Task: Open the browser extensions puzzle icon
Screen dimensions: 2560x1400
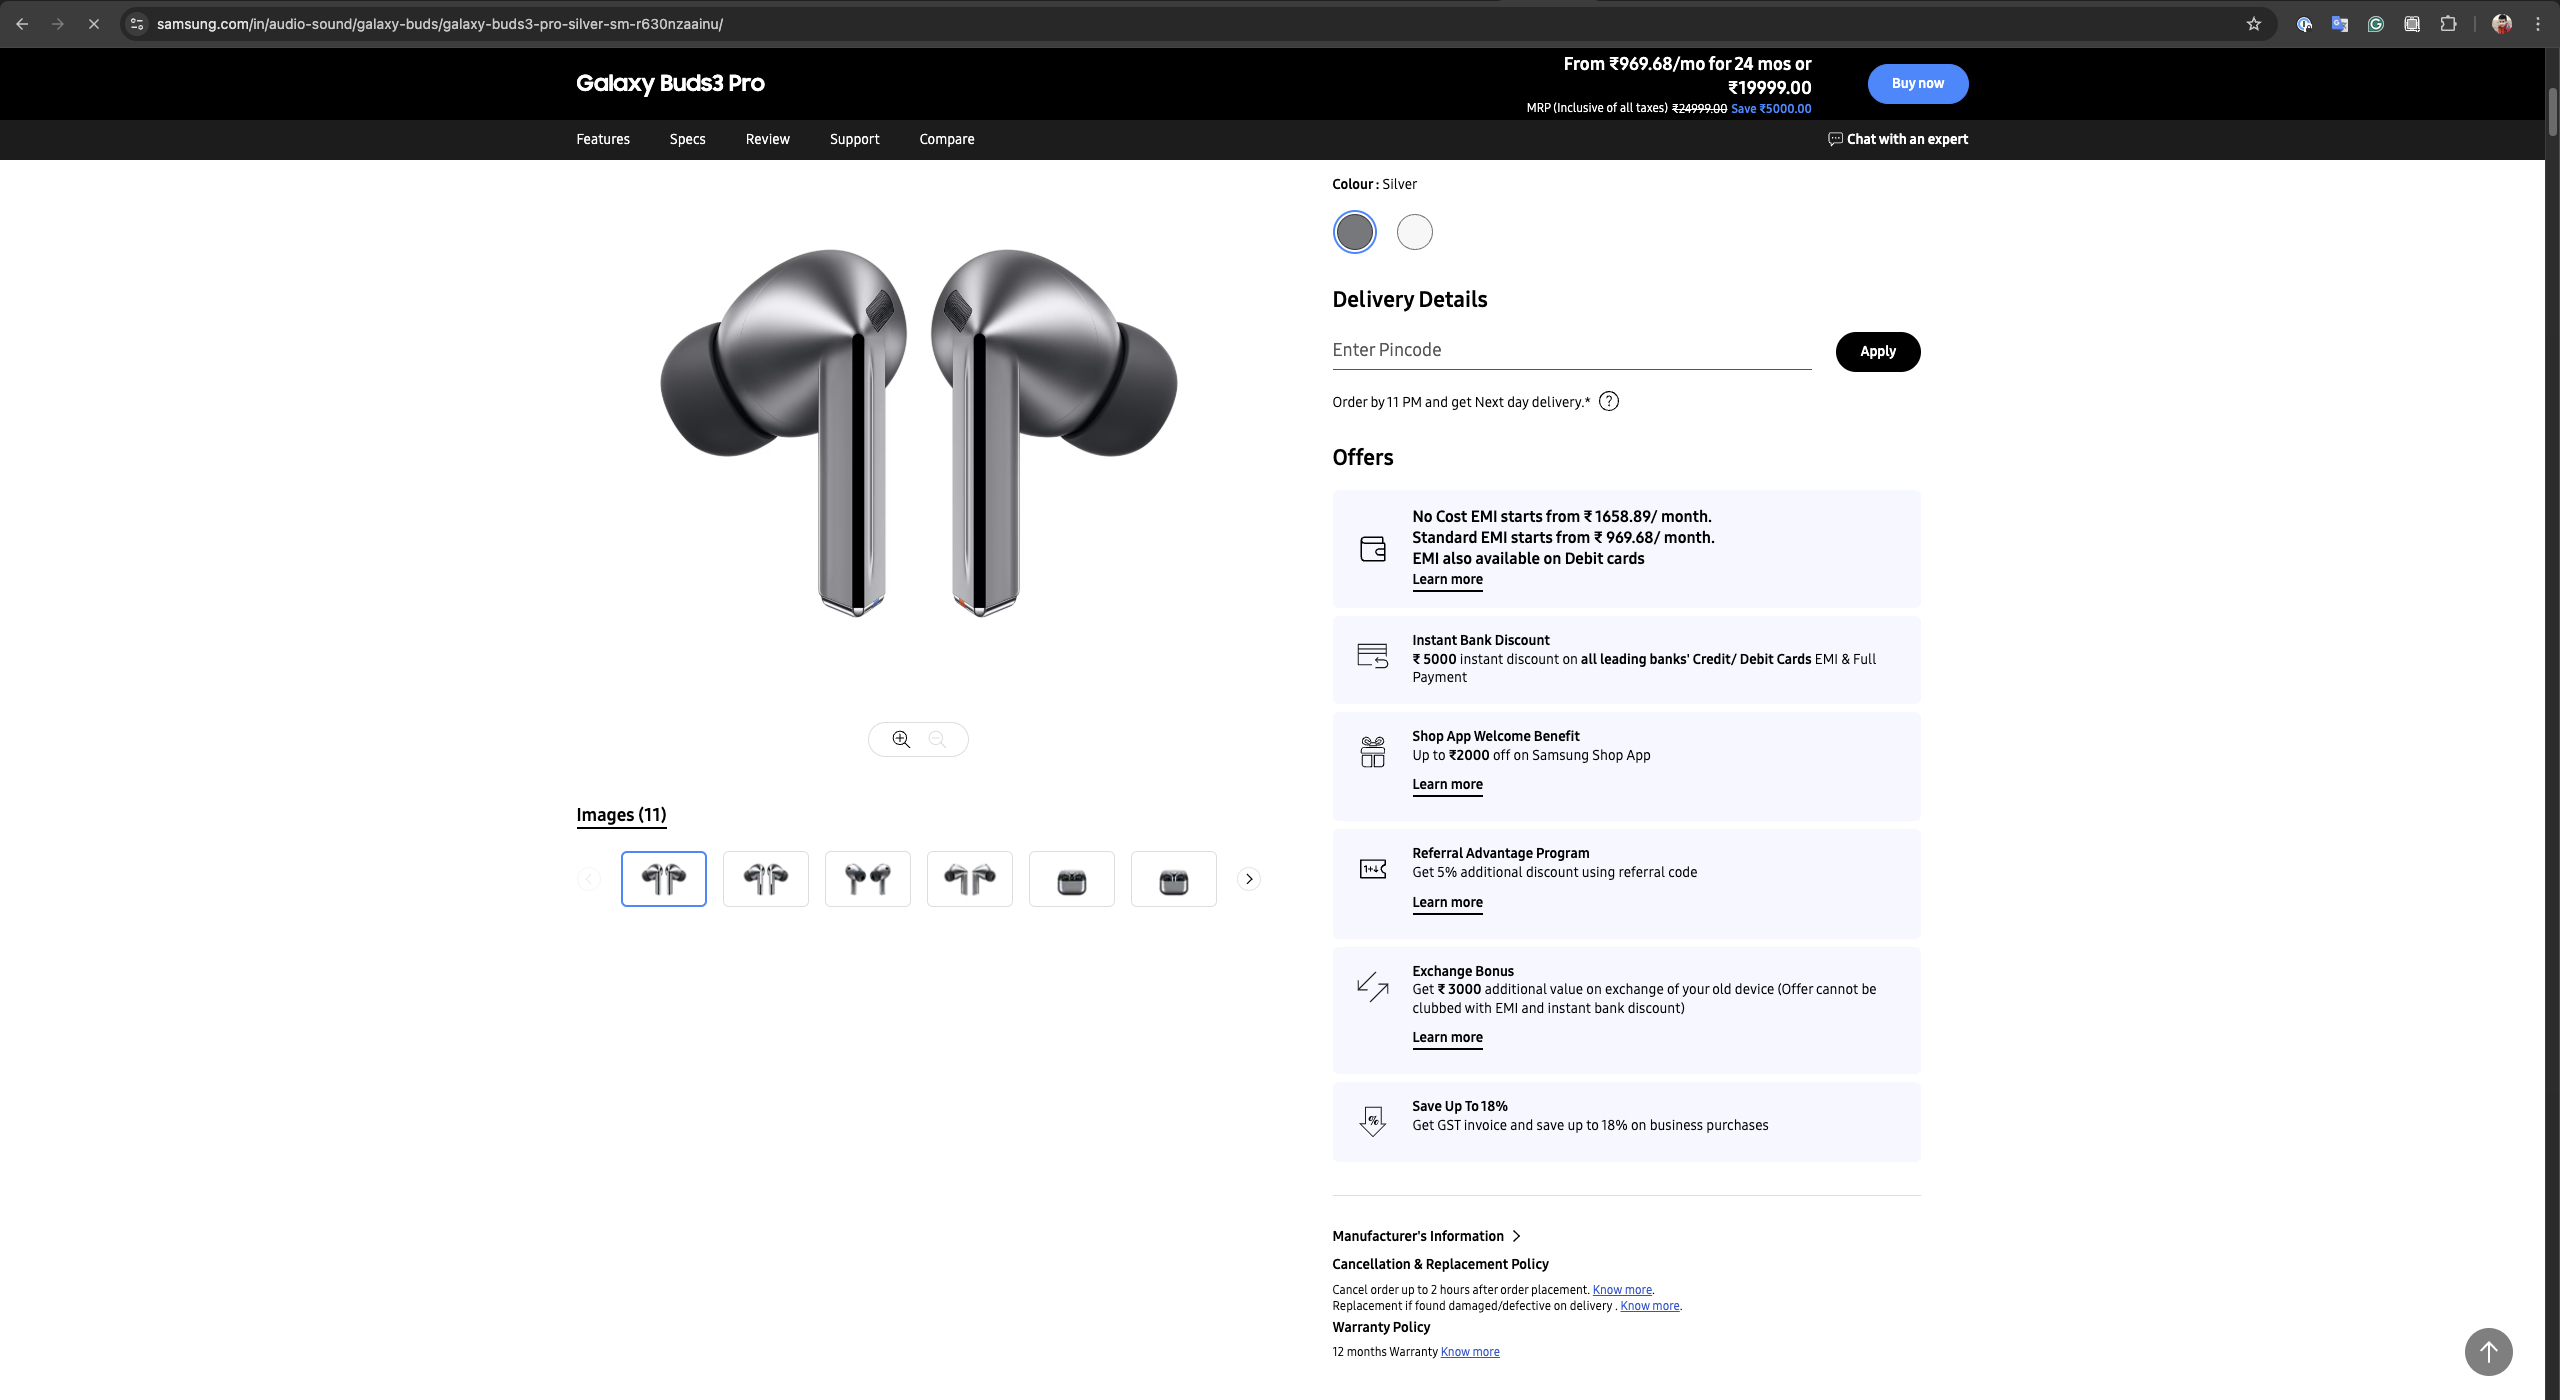Action: [2448, 24]
